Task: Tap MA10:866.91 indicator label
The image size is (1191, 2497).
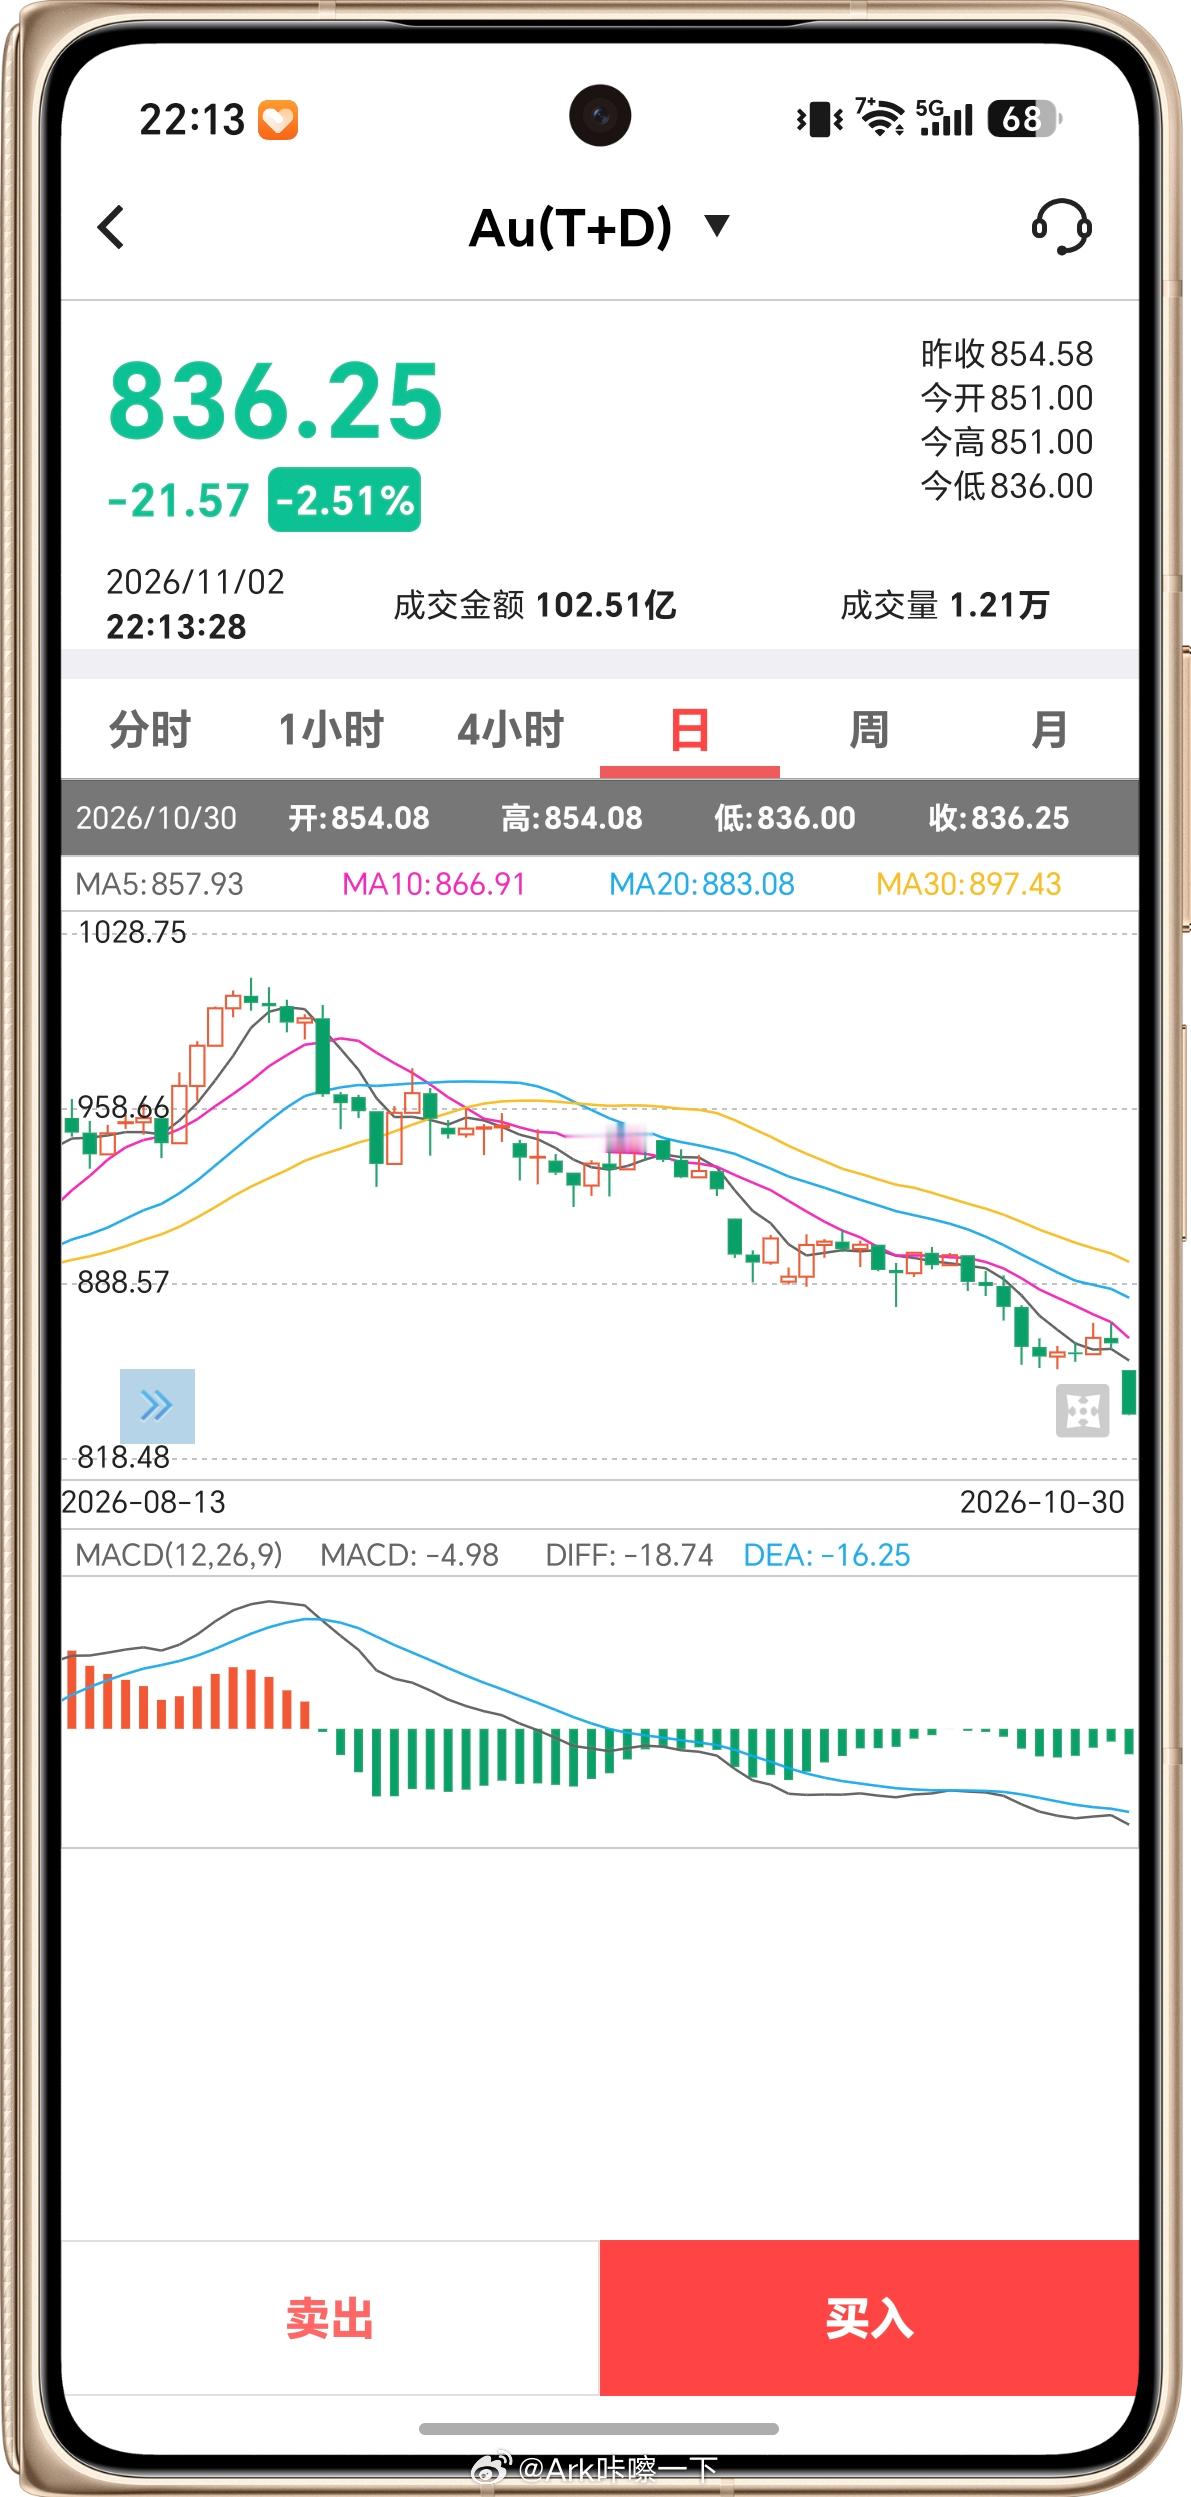Action: [433, 884]
